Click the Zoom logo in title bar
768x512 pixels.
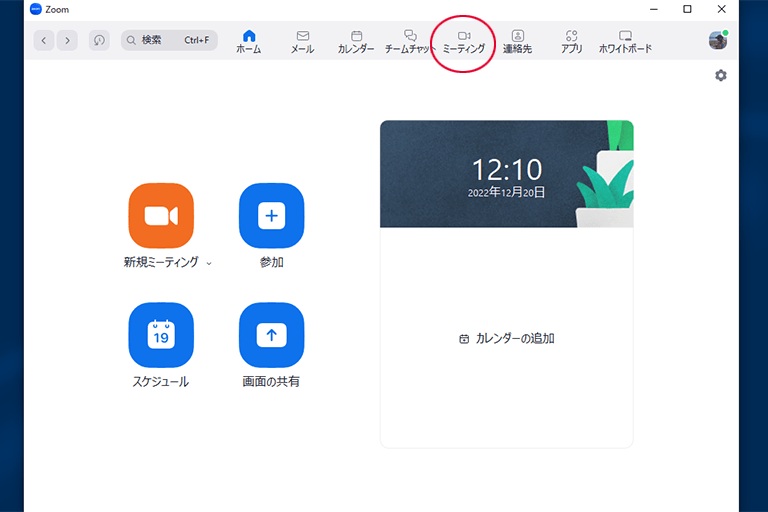(x=36, y=9)
